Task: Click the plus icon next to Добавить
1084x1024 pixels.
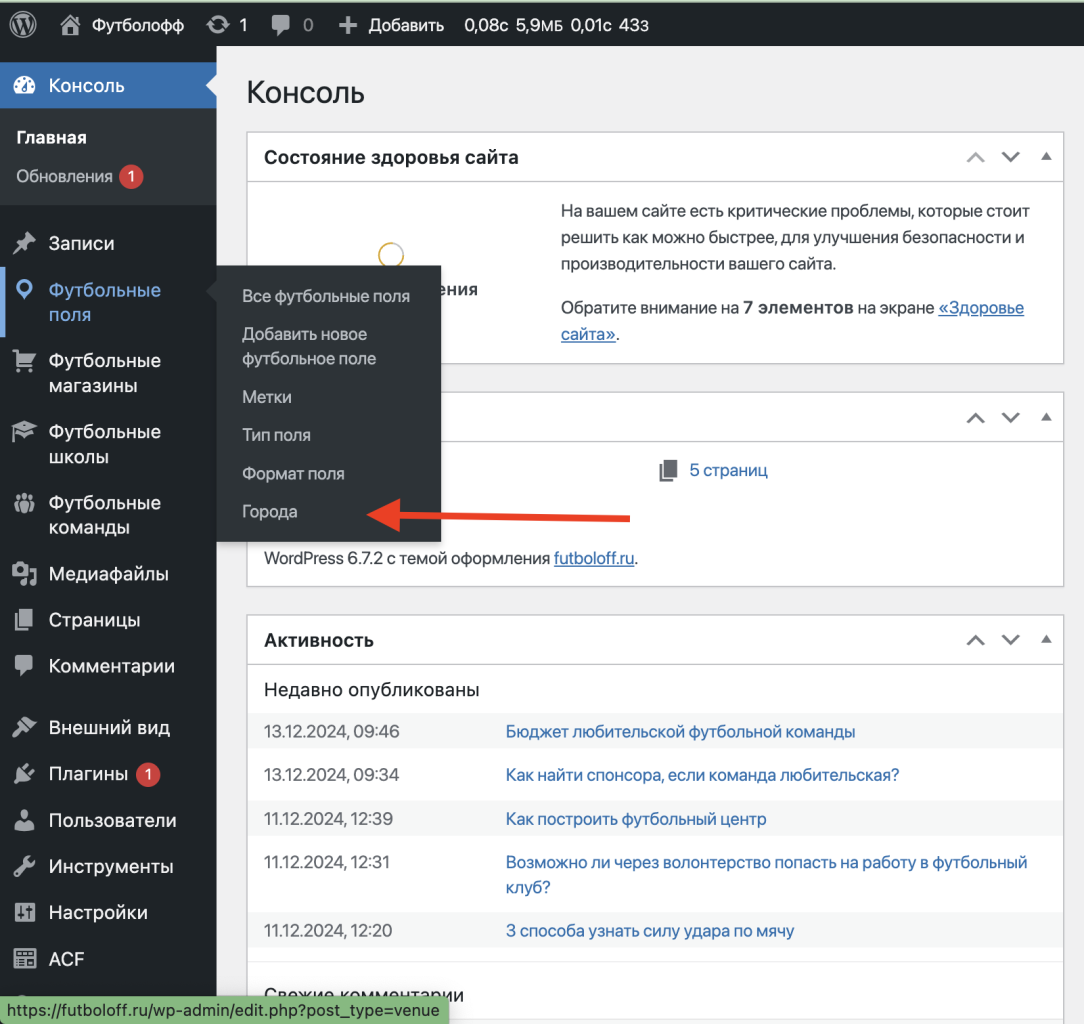Action: [x=348, y=26]
